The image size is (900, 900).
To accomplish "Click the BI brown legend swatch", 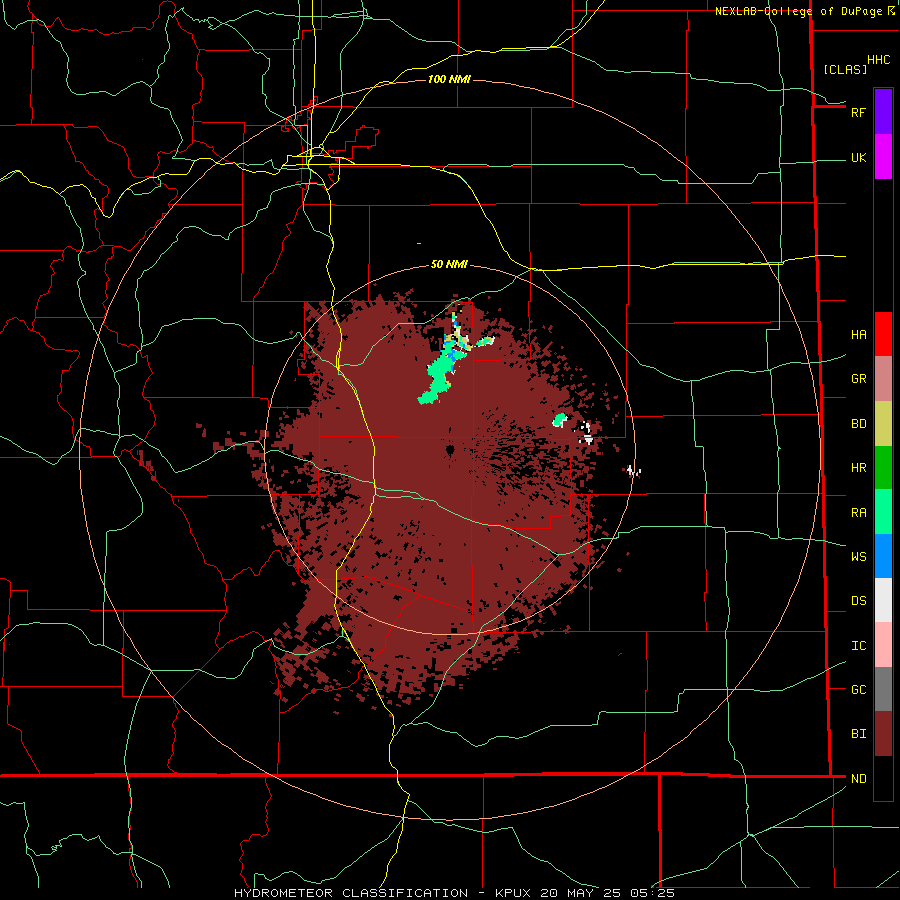I will [x=883, y=734].
